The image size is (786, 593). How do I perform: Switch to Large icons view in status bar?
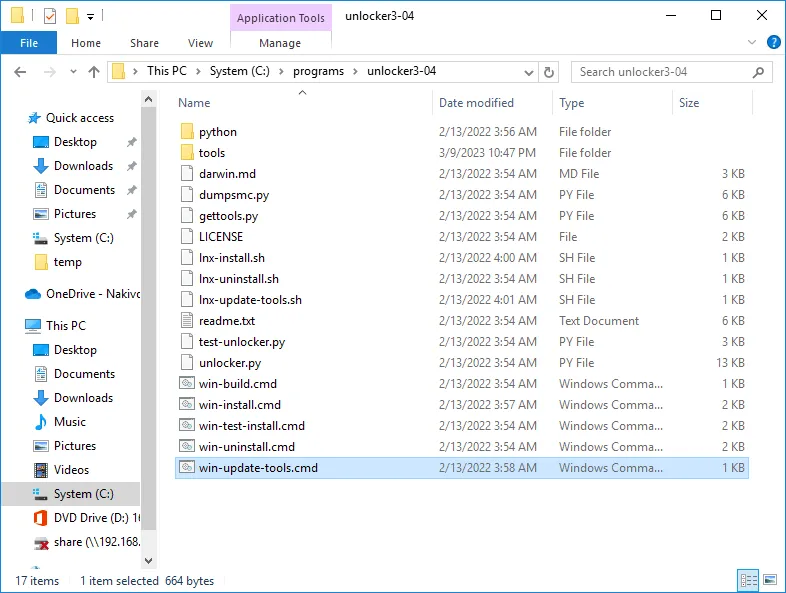(x=770, y=580)
